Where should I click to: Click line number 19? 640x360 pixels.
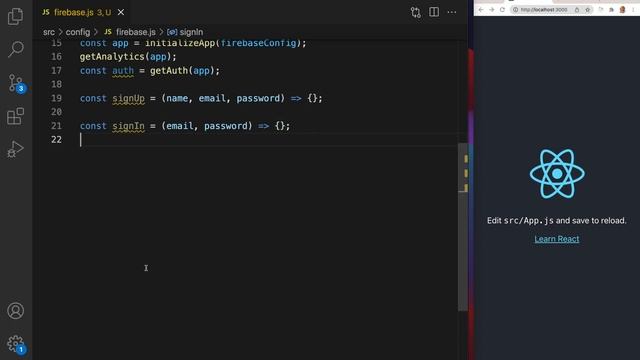pos(56,98)
